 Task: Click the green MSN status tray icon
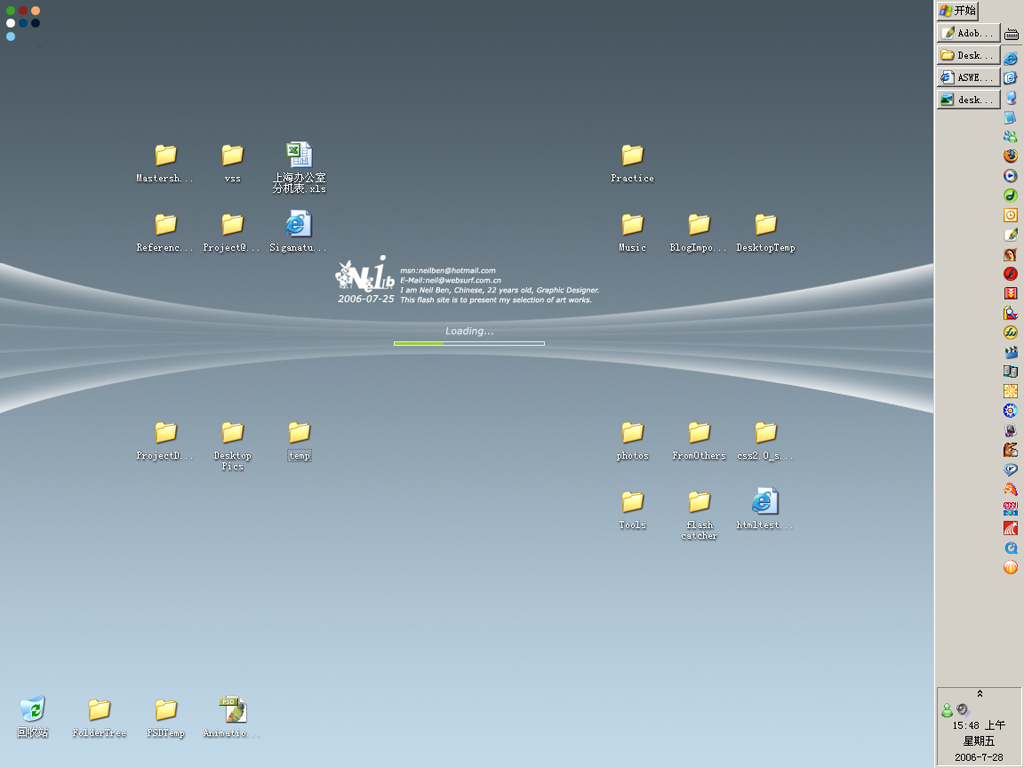[947, 710]
